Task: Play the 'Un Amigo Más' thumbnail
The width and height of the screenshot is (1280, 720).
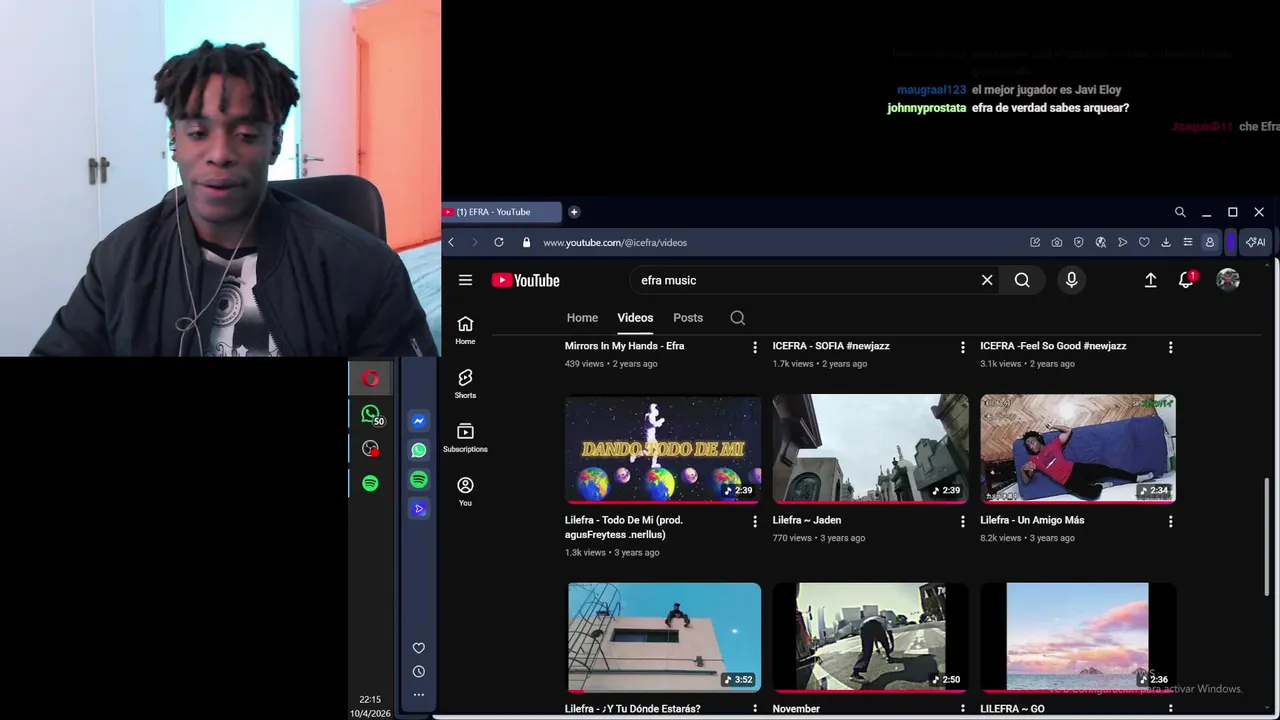Action: coord(1078,449)
